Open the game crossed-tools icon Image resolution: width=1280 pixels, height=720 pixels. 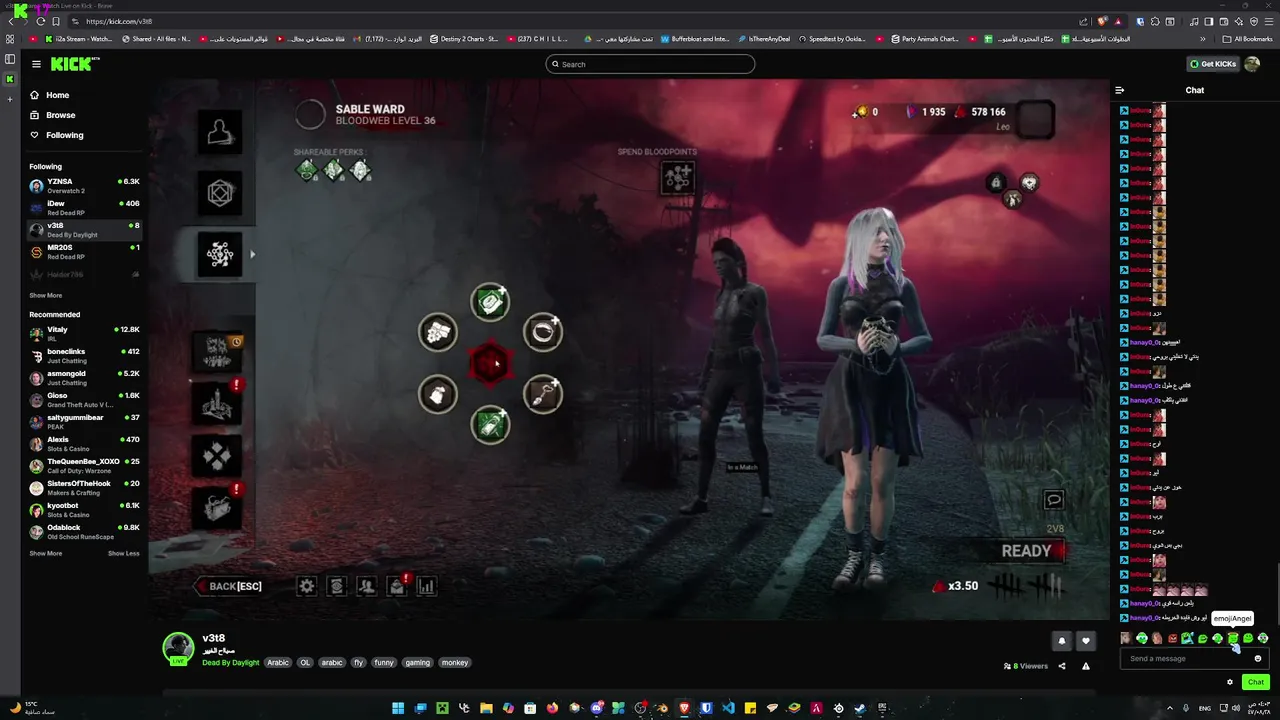[x=217, y=456]
